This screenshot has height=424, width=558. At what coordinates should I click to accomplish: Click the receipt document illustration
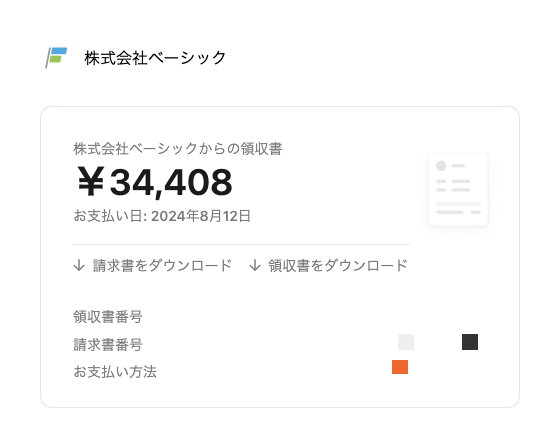[x=458, y=189]
